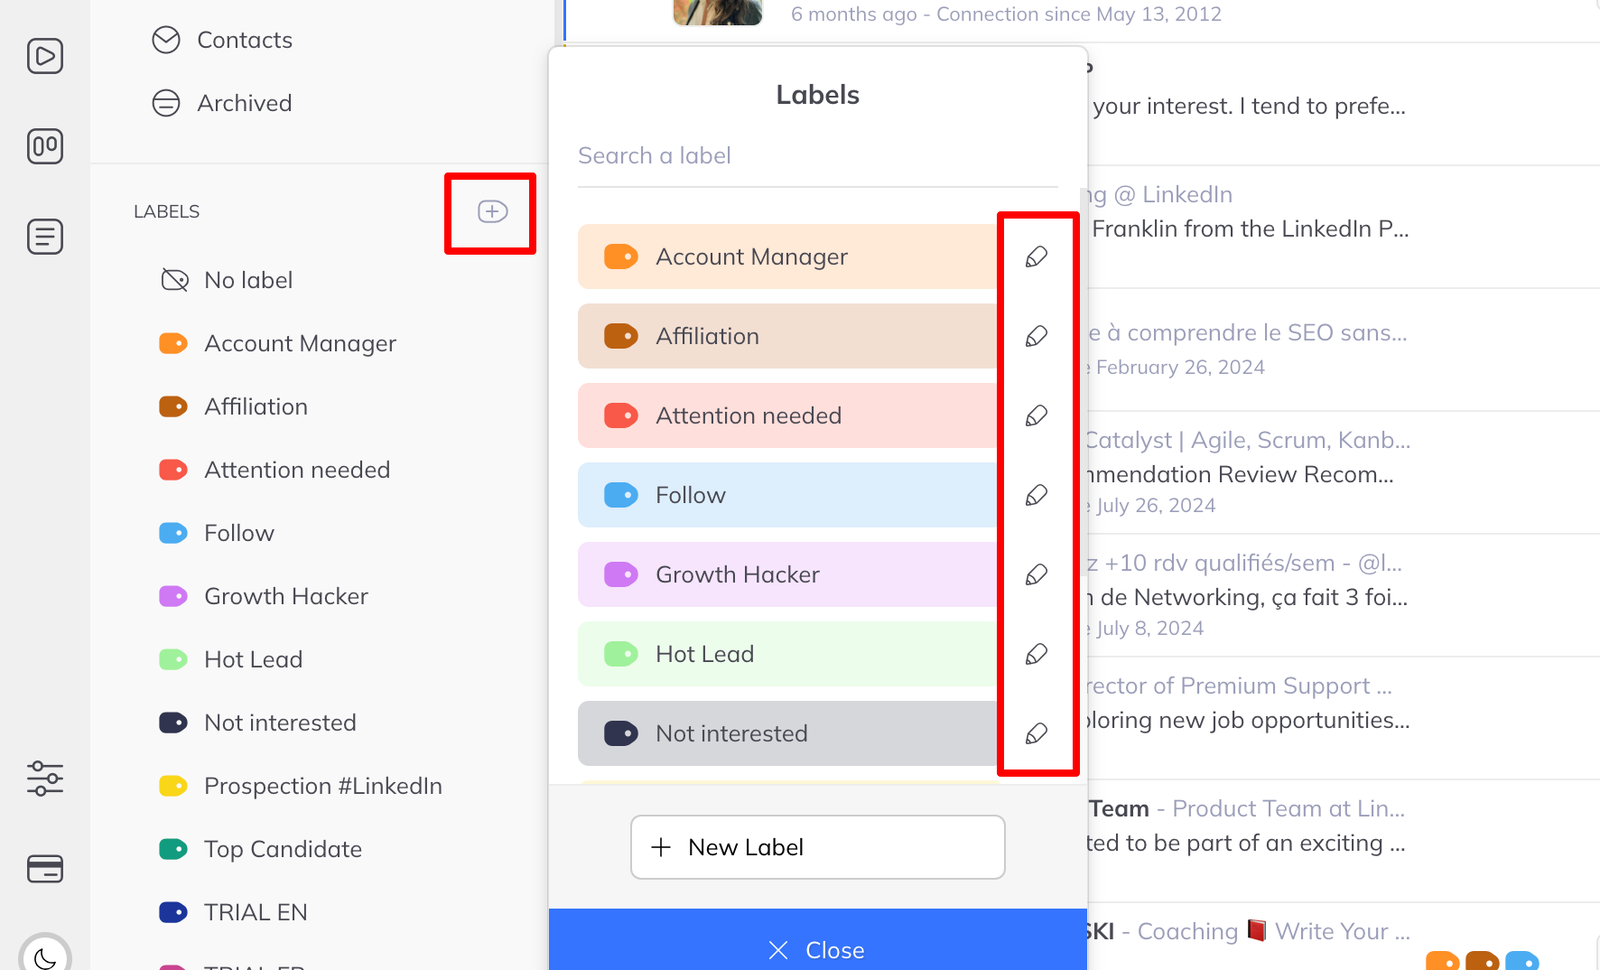1600x970 pixels.
Task: Apply the Hot Lead label in the popup
Action: (787, 654)
